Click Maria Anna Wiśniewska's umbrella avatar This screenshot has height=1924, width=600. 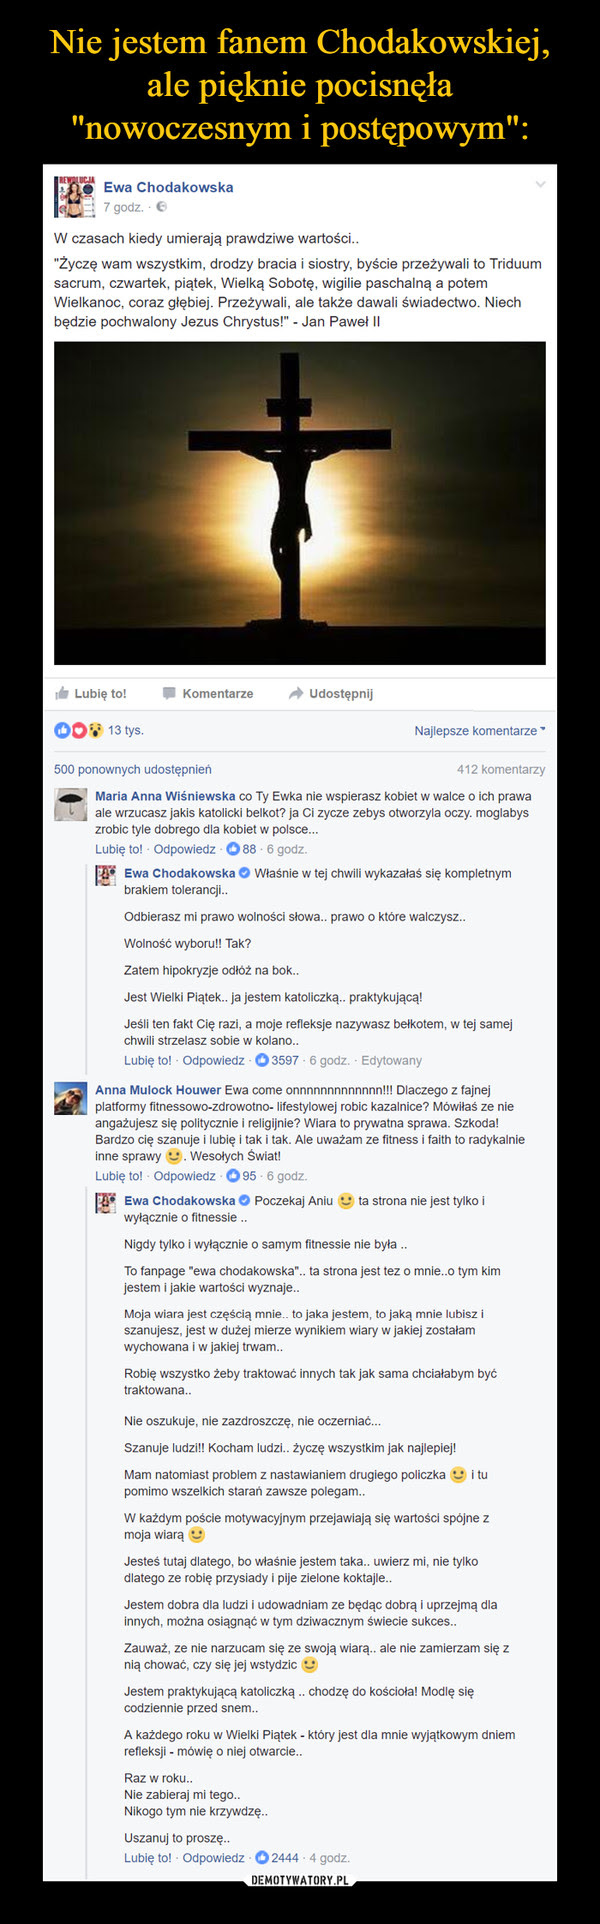(x=71, y=805)
